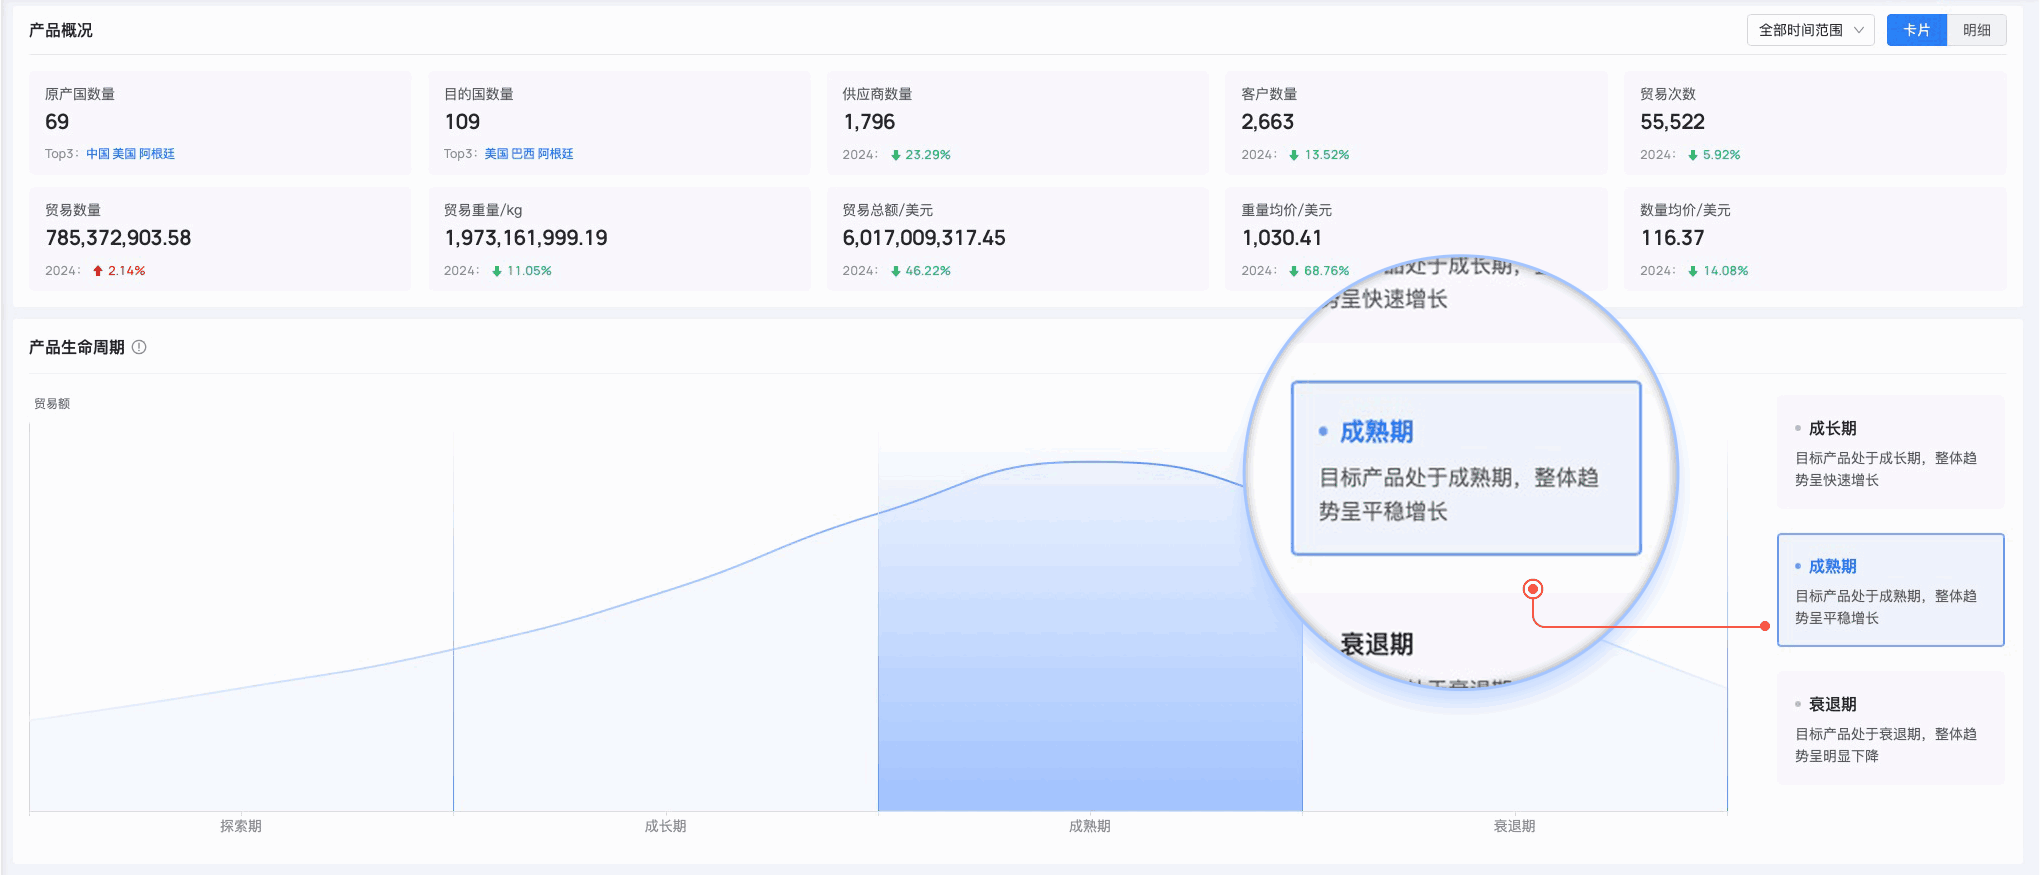Image resolution: width=2040 pixels, height=875 pixels.
Task: Select the highlighted 成熟期 stage card
Action: pyautogui.click(x=1890, y=590)
